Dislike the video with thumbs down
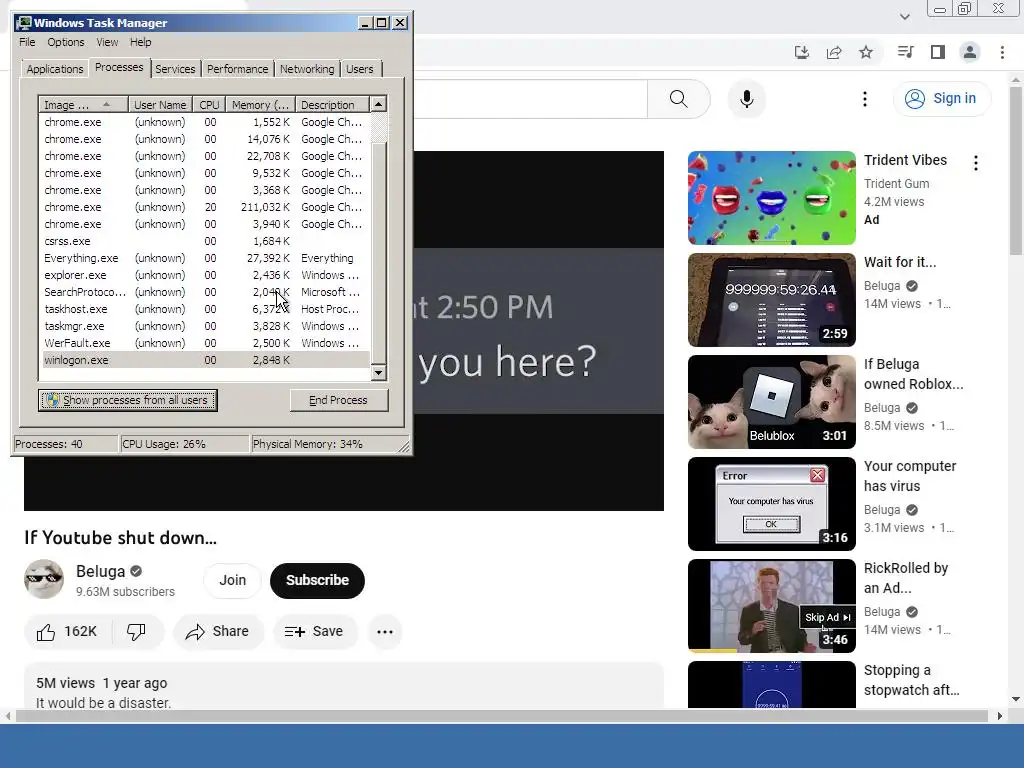Screen dimensions: 1024x768 point(136,632)
